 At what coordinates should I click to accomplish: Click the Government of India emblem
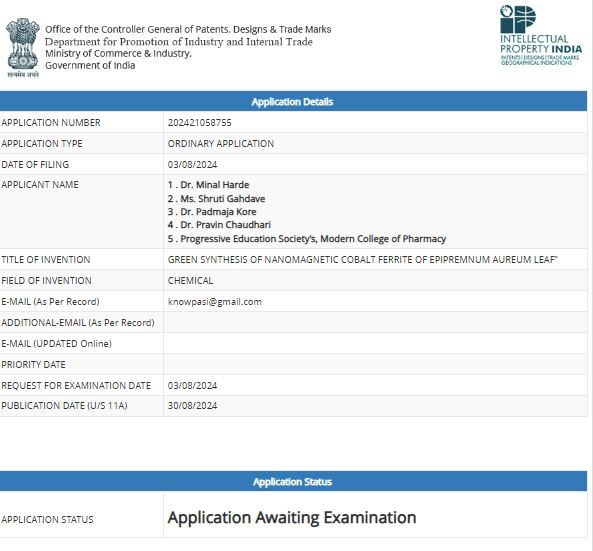coord(23,47)
